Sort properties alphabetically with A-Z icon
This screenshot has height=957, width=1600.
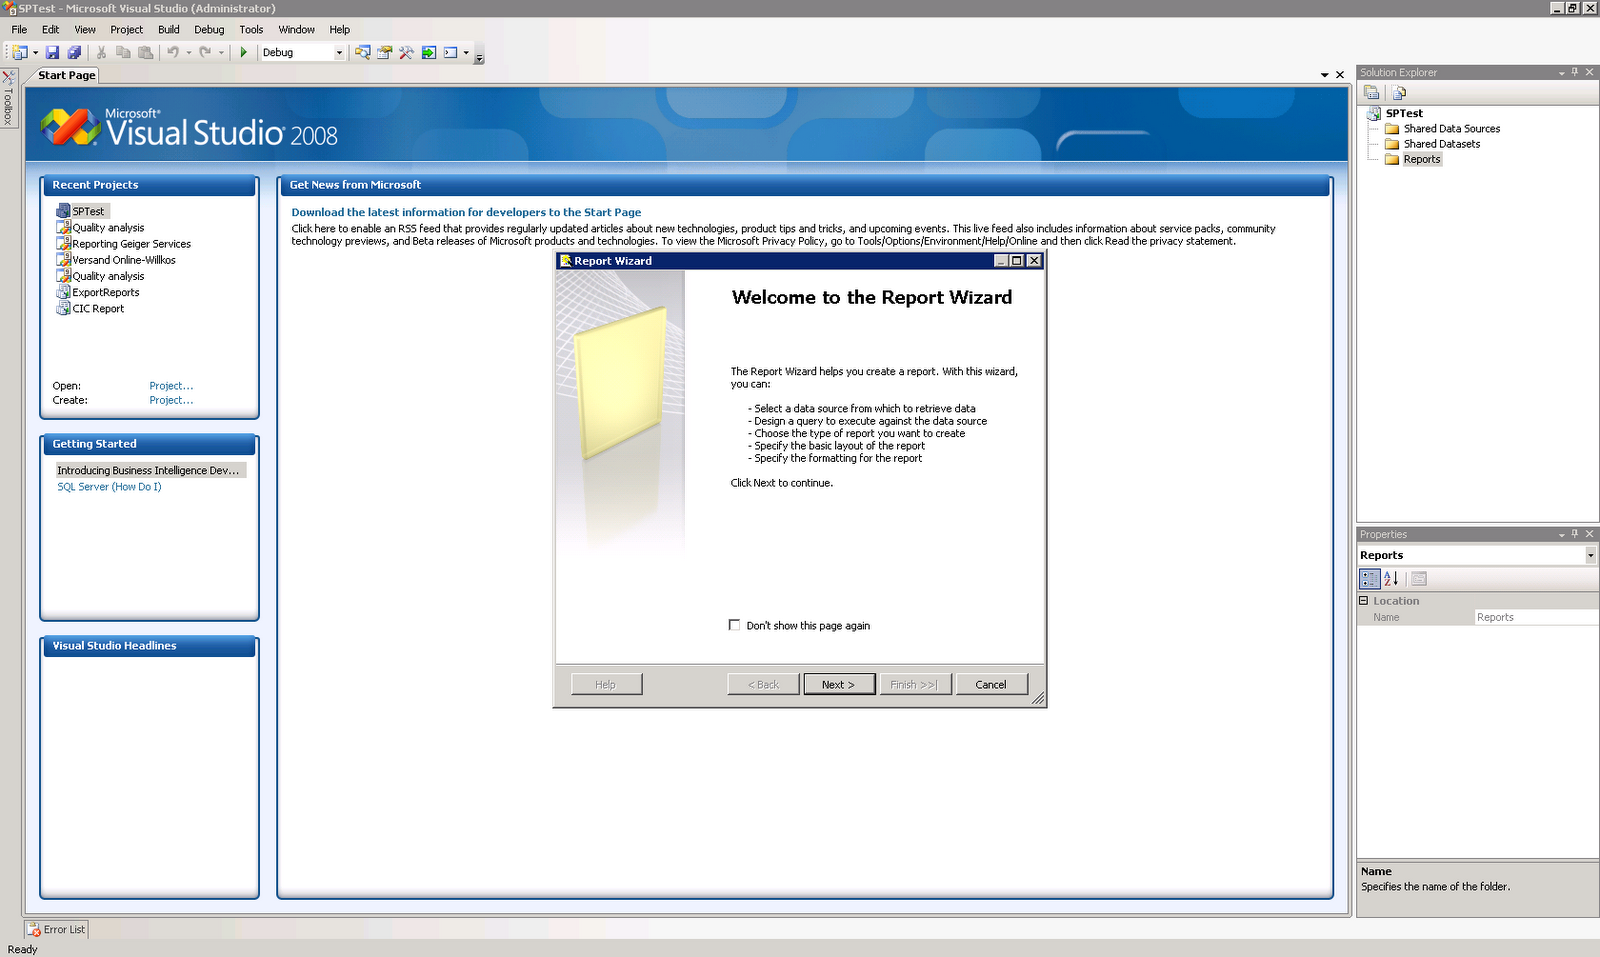1391,579
